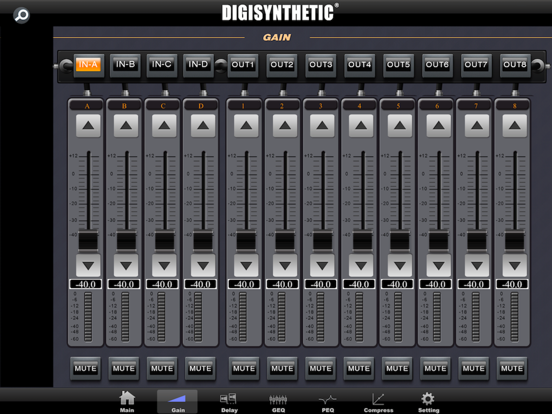Mute output channel 1
The height and width of the screenshot is (414, 552).
(244, 369)
